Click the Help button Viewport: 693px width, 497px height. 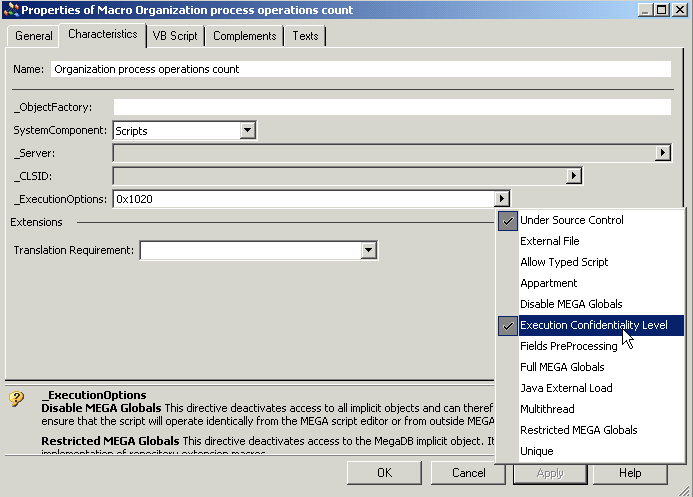pyautogui.click(x=630, y=473)
